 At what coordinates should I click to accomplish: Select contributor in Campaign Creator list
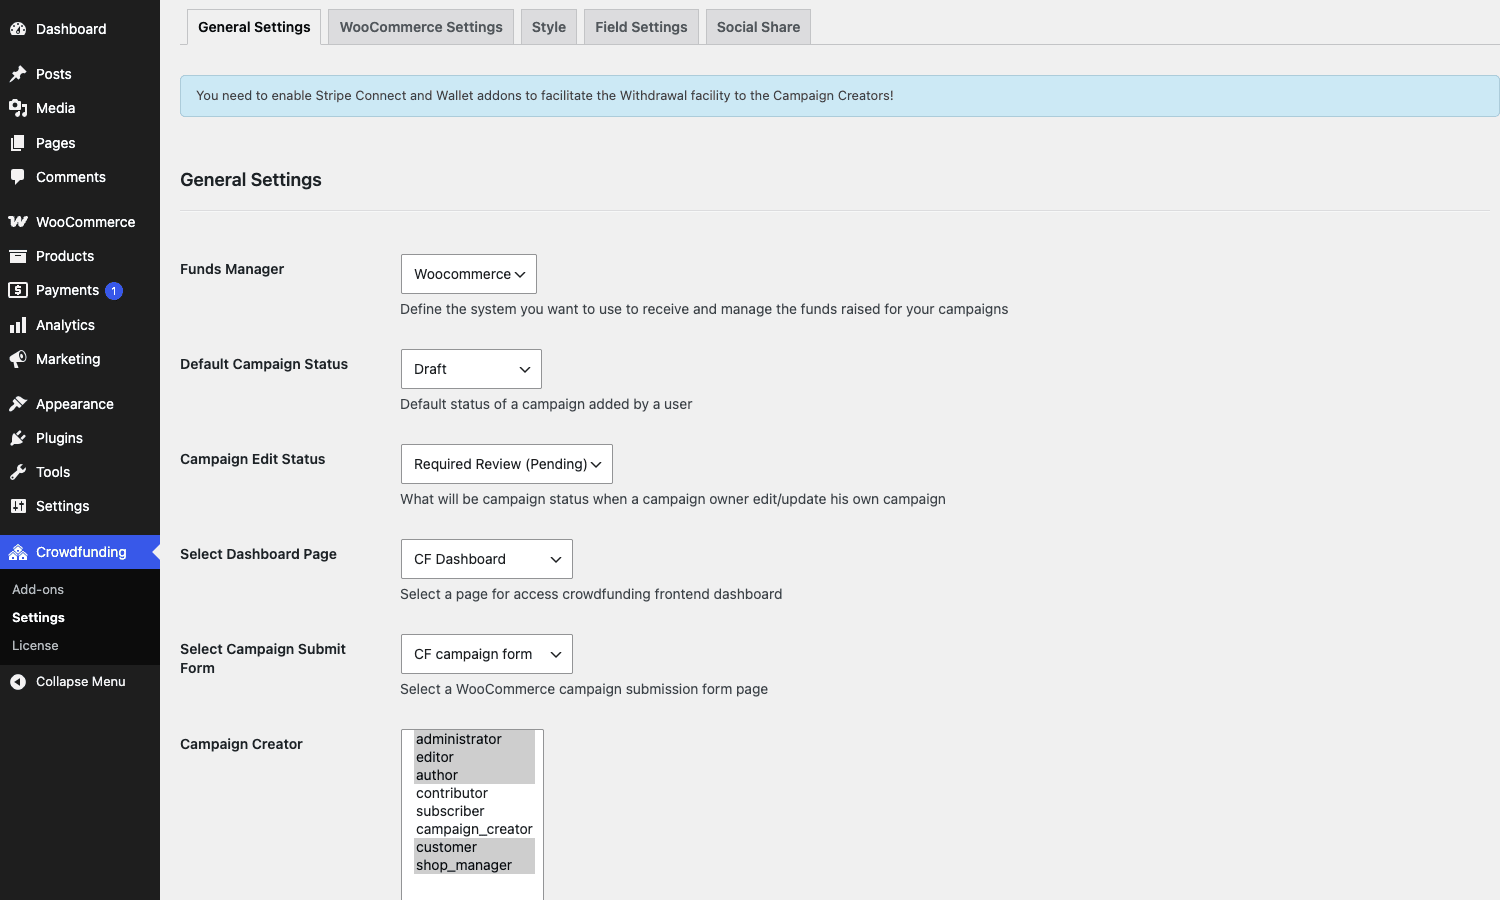pyautogui.click(x=474, y=793)
